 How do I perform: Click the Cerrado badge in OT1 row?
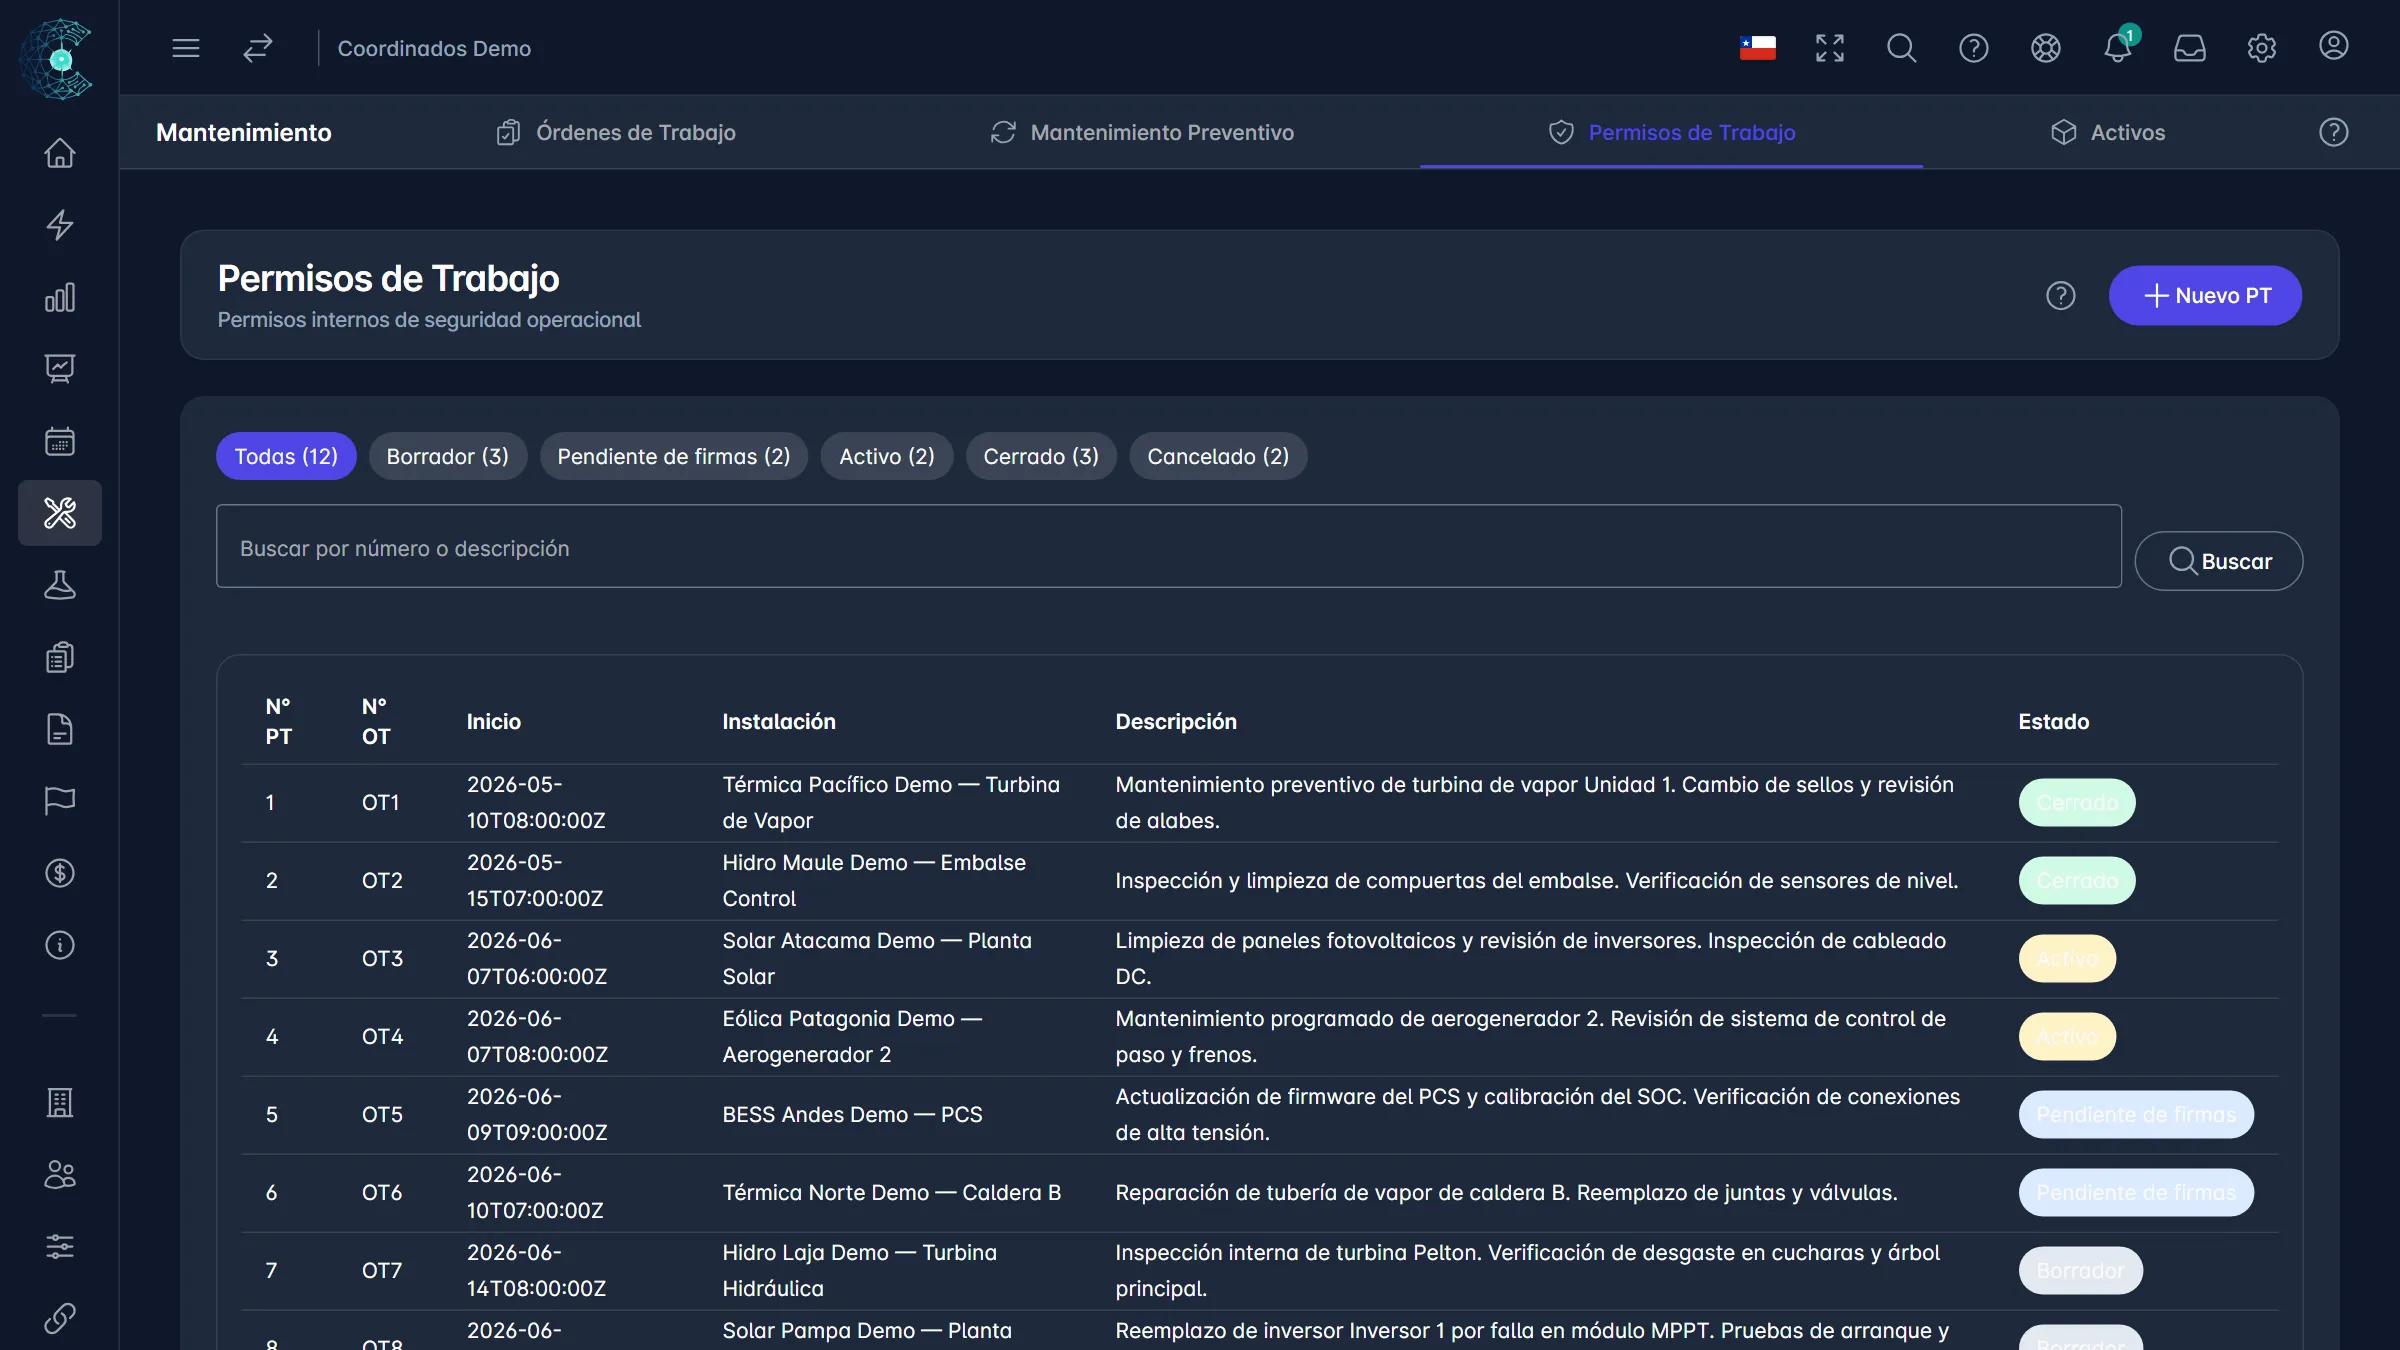2077,803
